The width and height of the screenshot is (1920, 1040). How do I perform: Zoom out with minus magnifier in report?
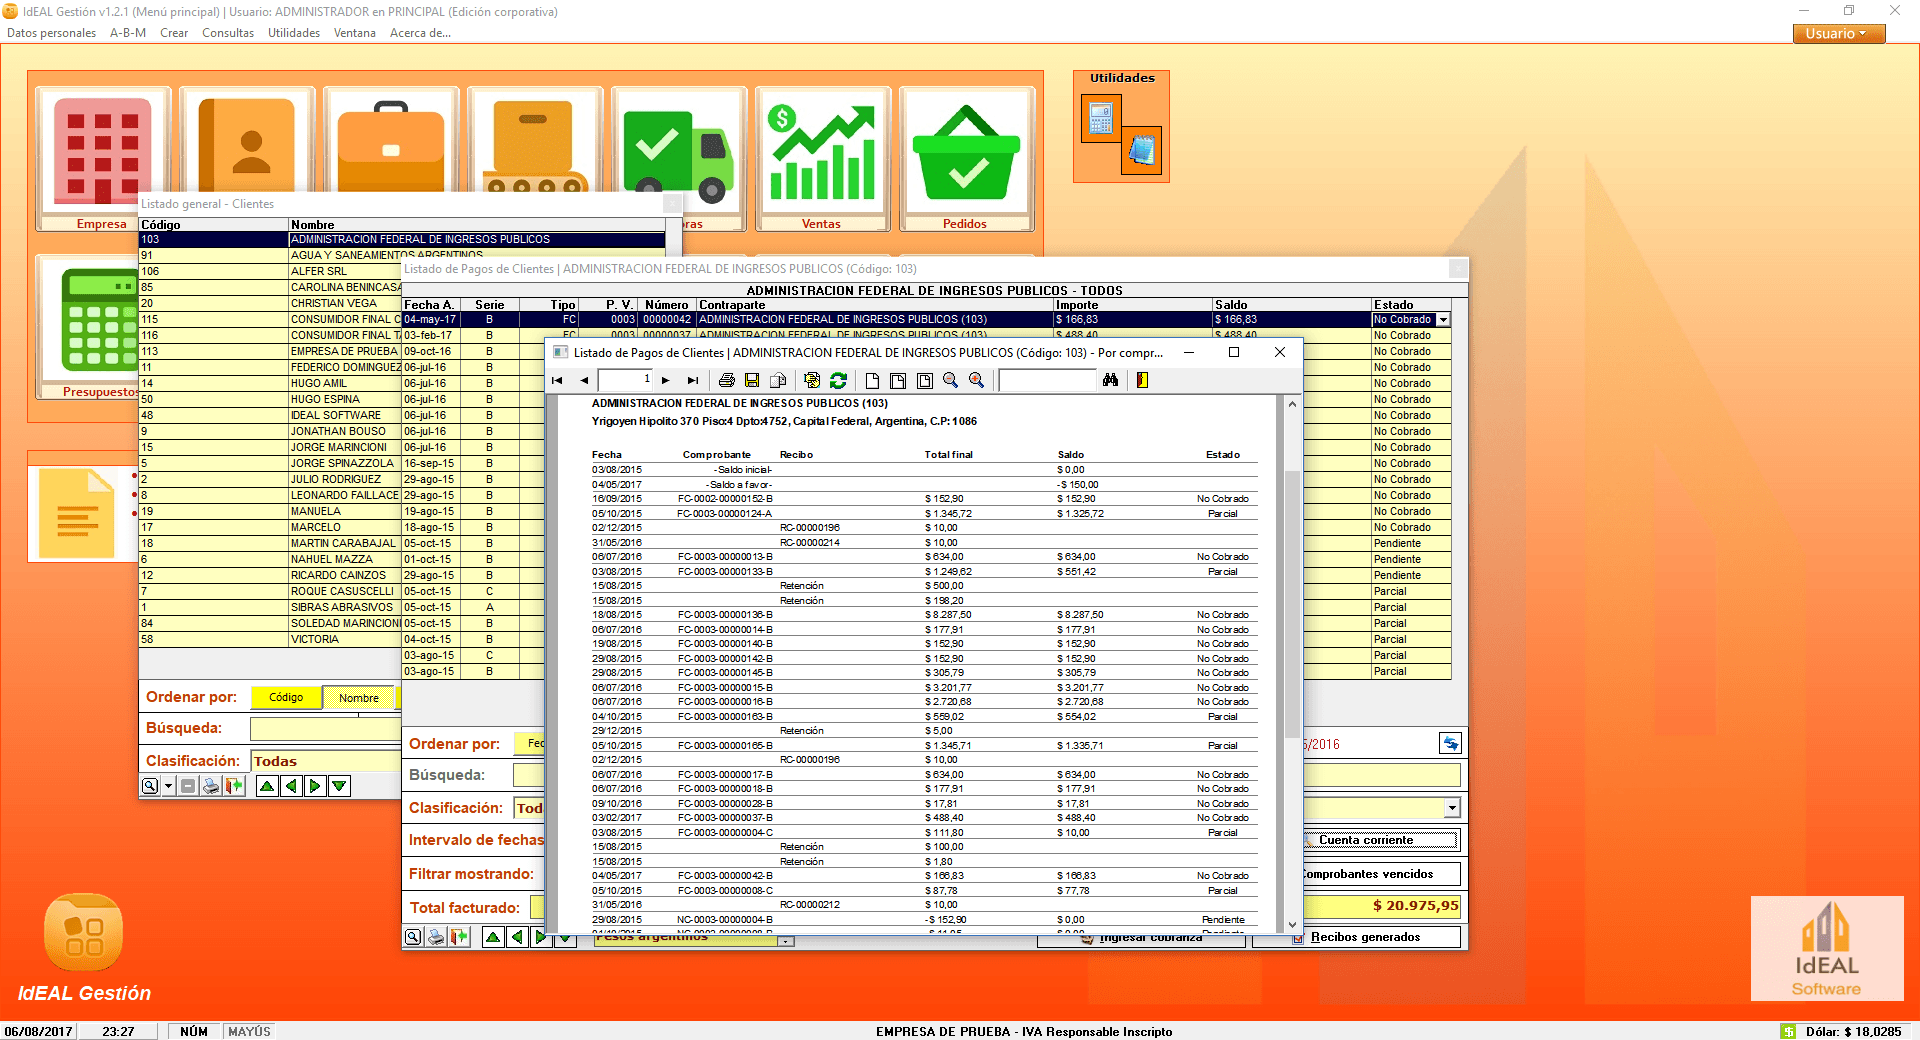point(950,381)
